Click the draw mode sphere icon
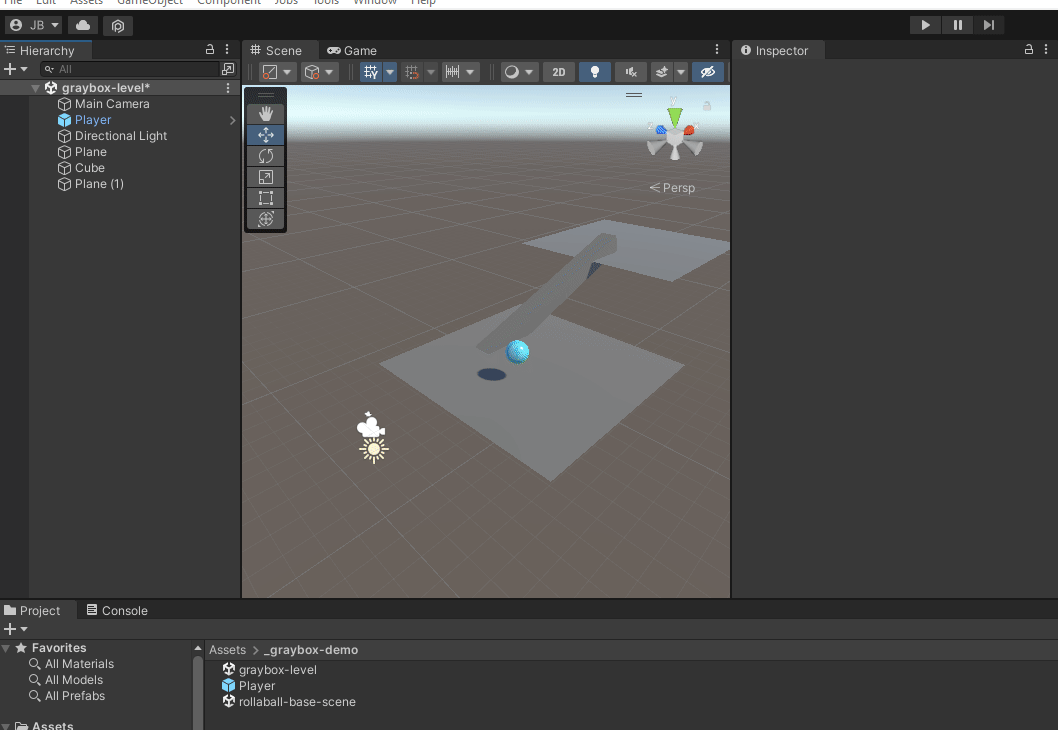This screenshot has width=1058, height=730. pyautogui.click(x=512, y=72)
